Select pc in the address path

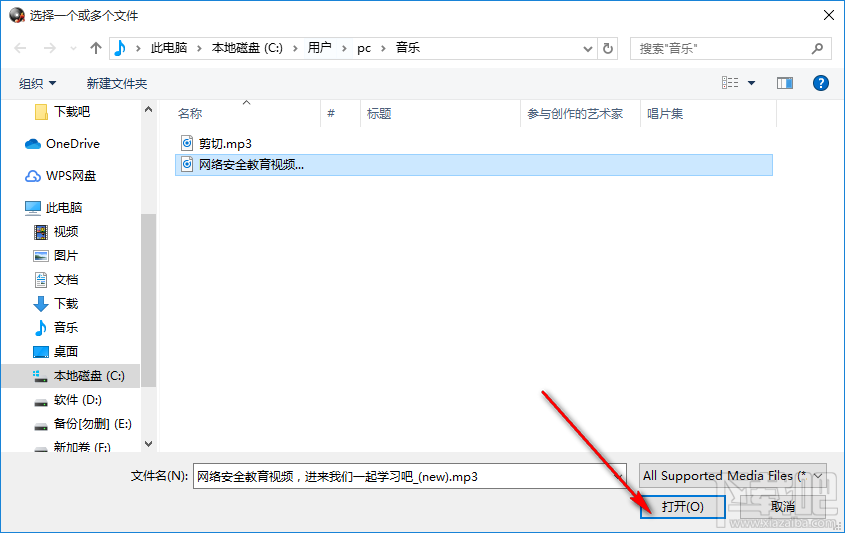pos(364,48)
